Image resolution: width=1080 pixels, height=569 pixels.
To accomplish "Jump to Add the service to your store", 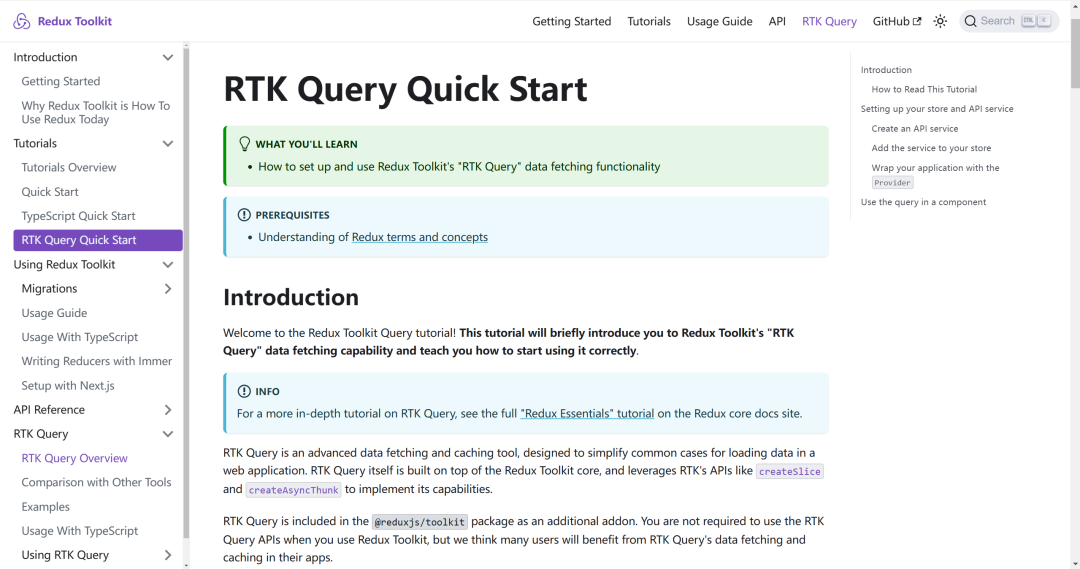I will (x=931, y=148).
